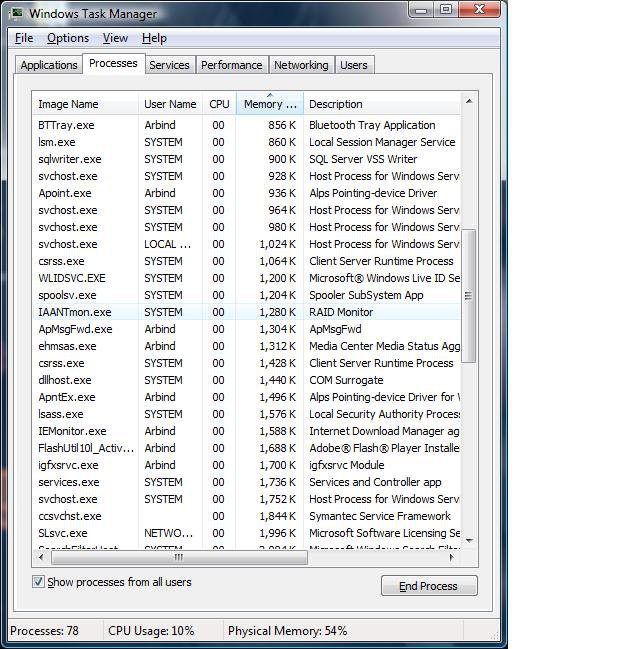Select the IEMonitor.exe process
Image resolution: width=640 pixels, height=649 pixels.
[x=246, y=431]
